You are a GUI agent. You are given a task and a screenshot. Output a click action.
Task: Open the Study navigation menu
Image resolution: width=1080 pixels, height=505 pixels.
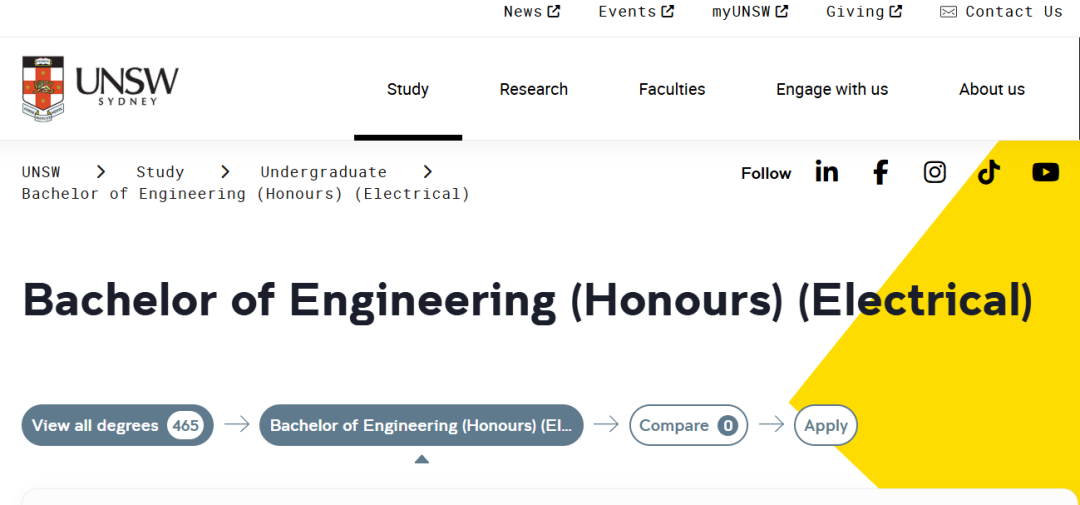[408, 89]
